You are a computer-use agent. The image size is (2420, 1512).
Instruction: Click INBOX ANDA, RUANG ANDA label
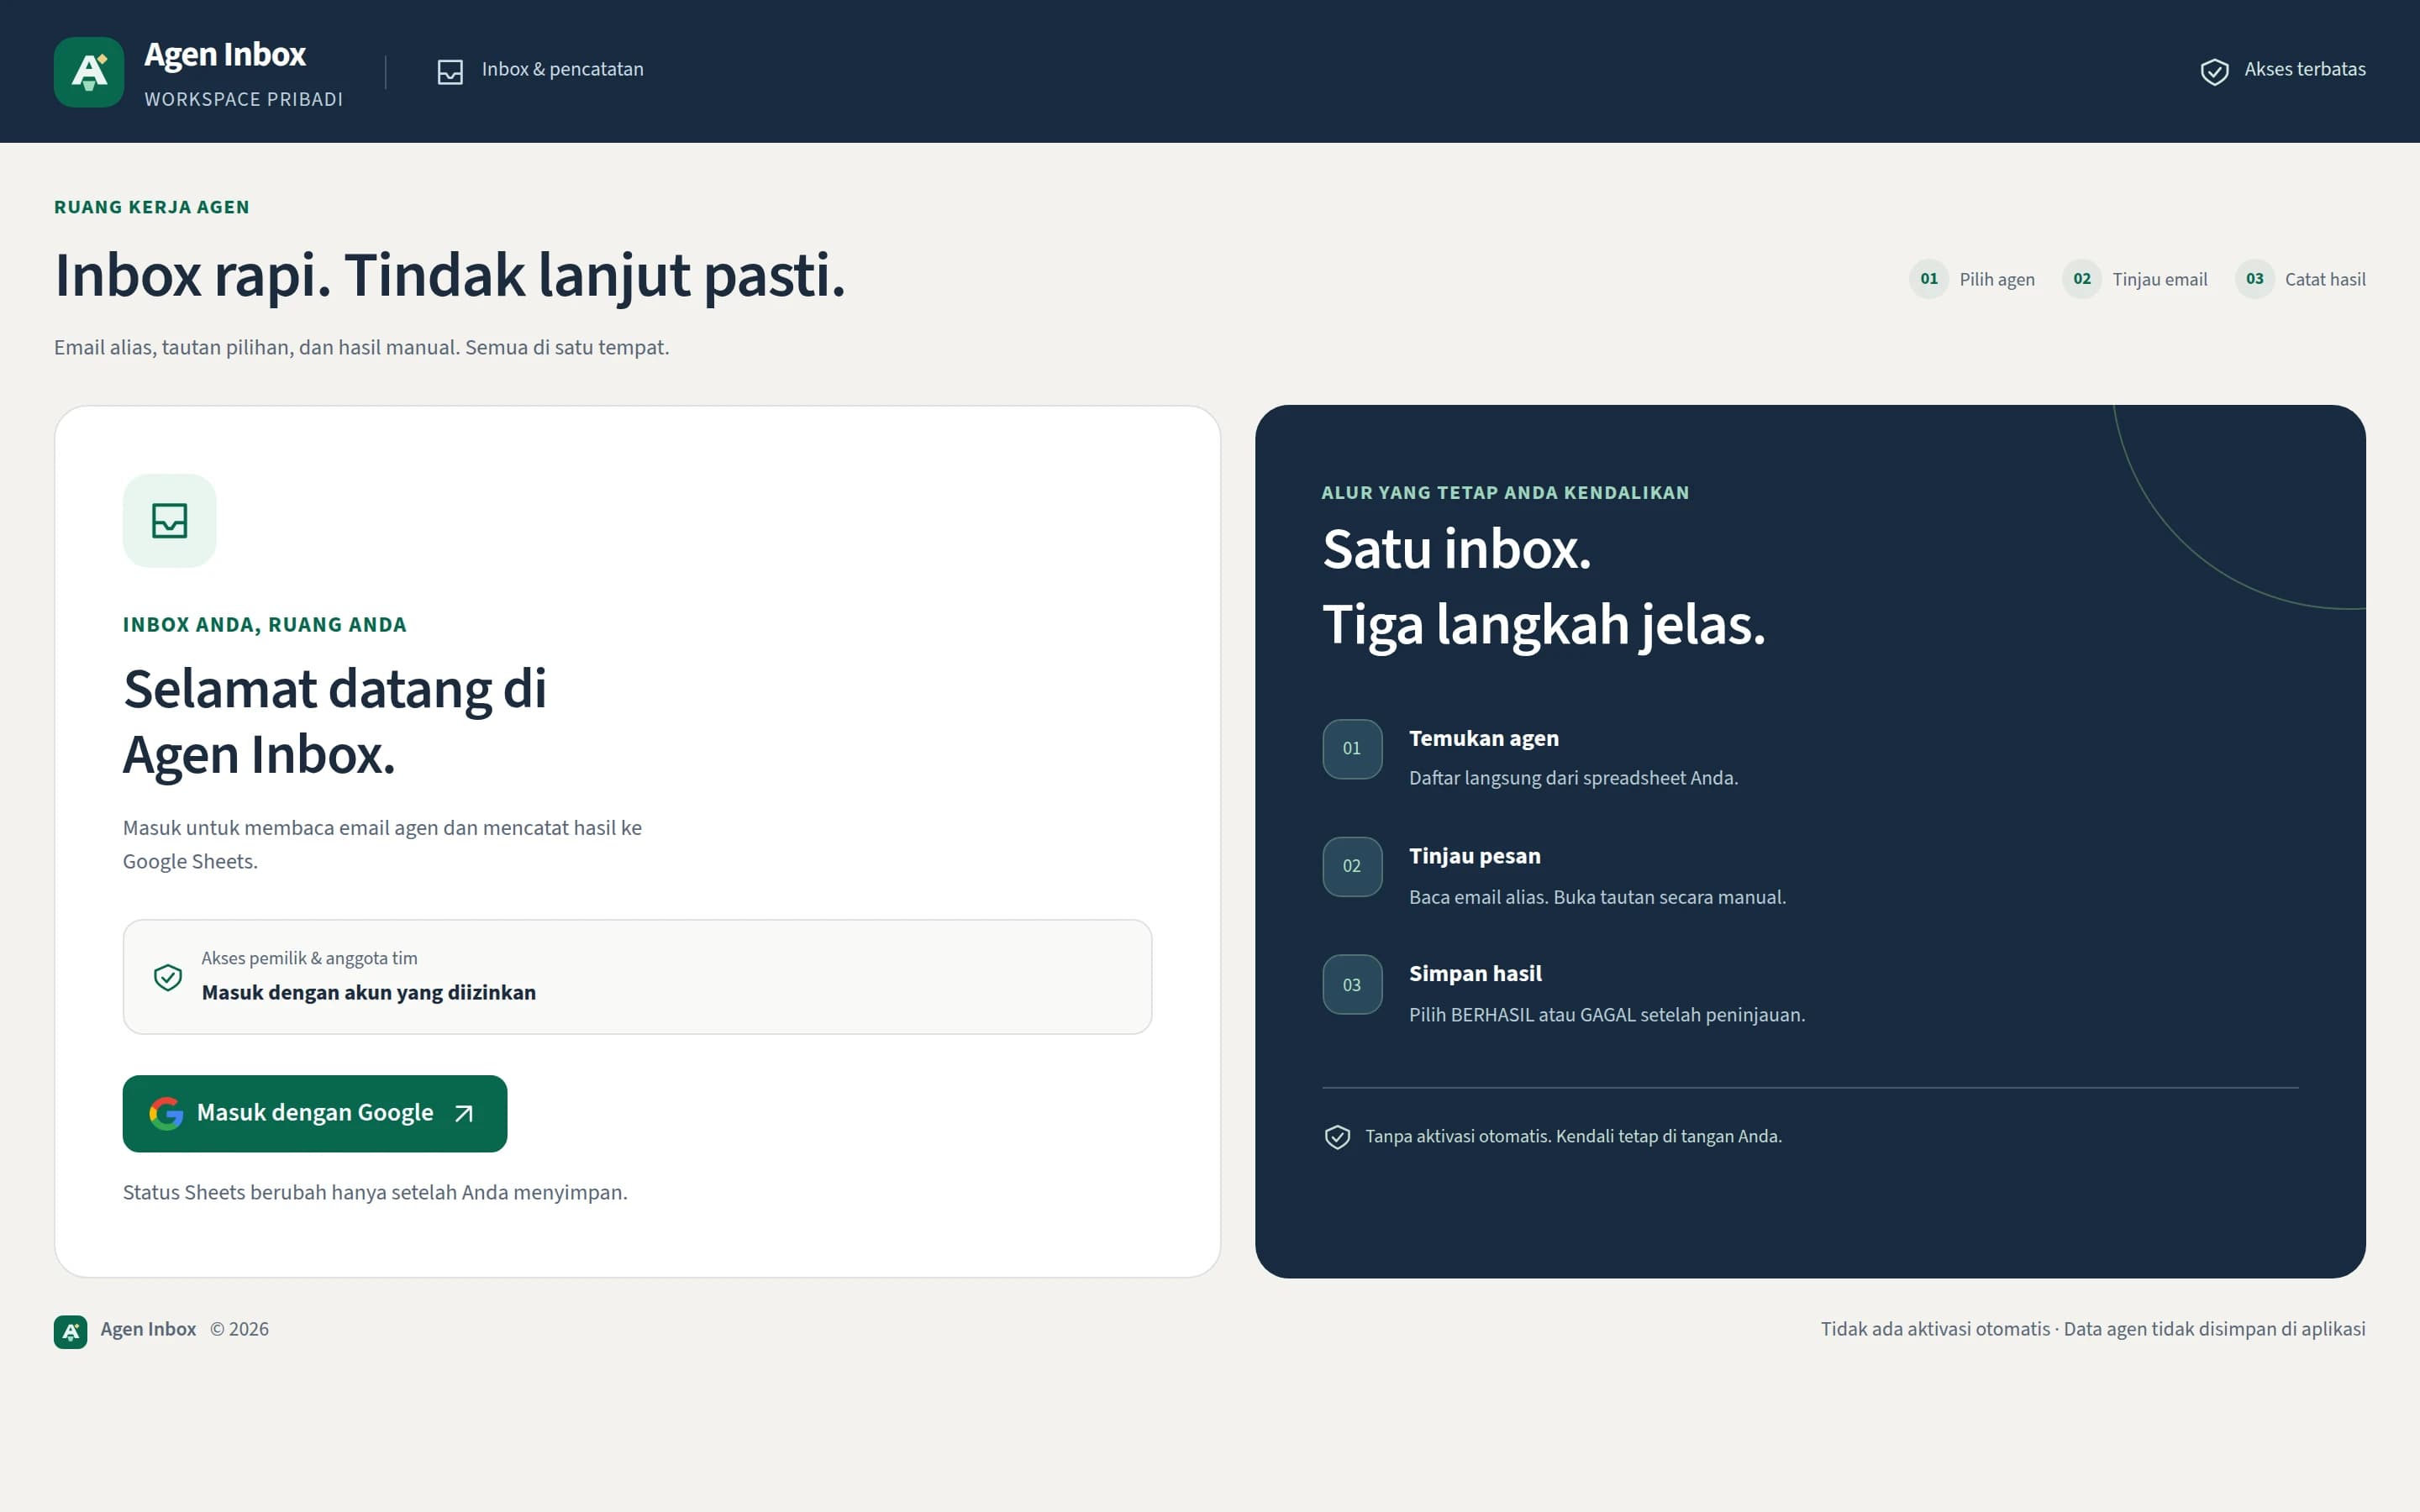pyautogui.click(x=265, y=625)
